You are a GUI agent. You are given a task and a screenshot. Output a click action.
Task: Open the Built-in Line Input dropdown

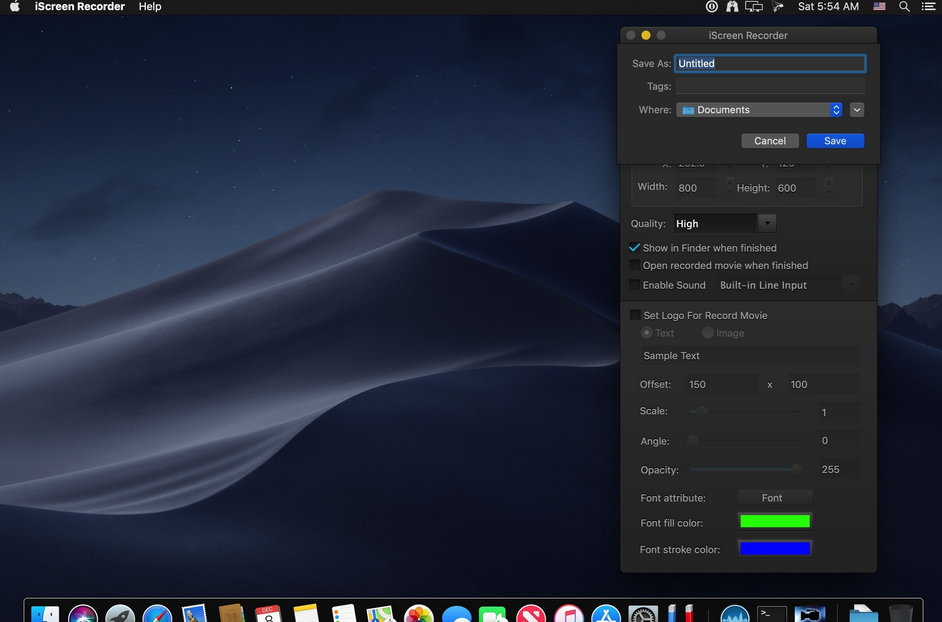pyautogui.click(x=851, y=285)
